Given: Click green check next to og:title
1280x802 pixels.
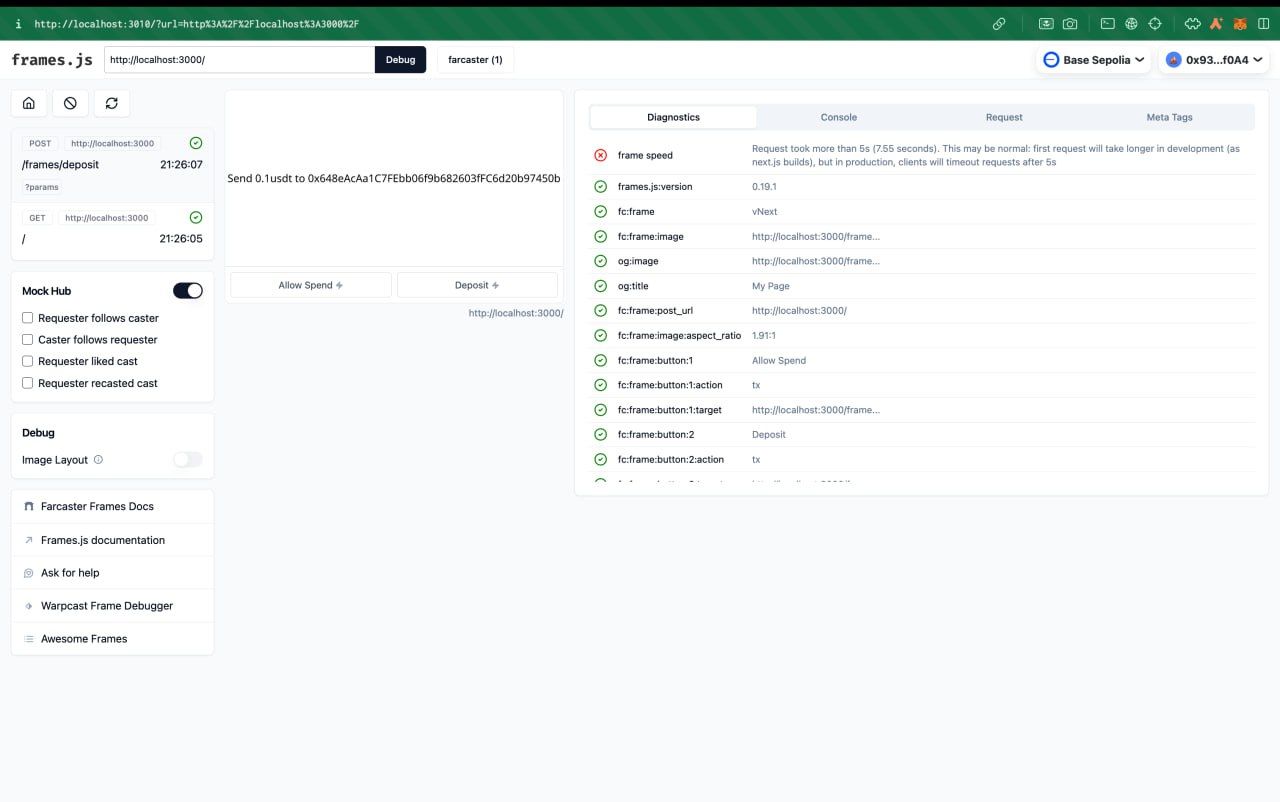Looking at the screenshot, I should coord(600,286).
